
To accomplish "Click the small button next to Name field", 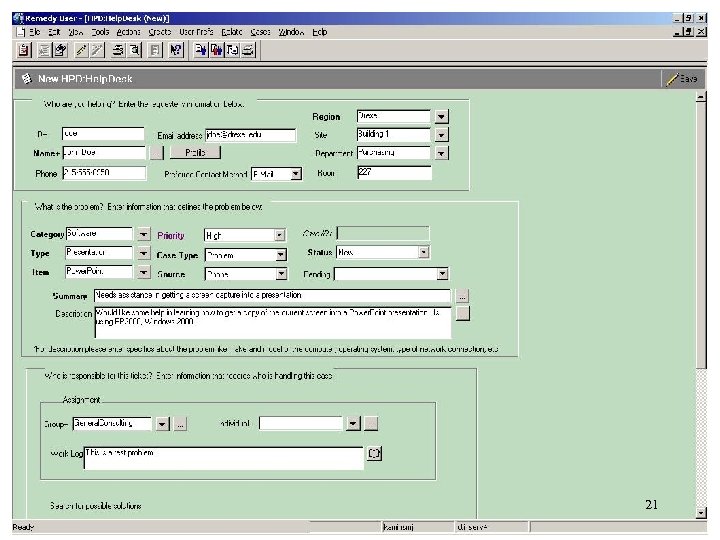I will (x=157, y=152).
